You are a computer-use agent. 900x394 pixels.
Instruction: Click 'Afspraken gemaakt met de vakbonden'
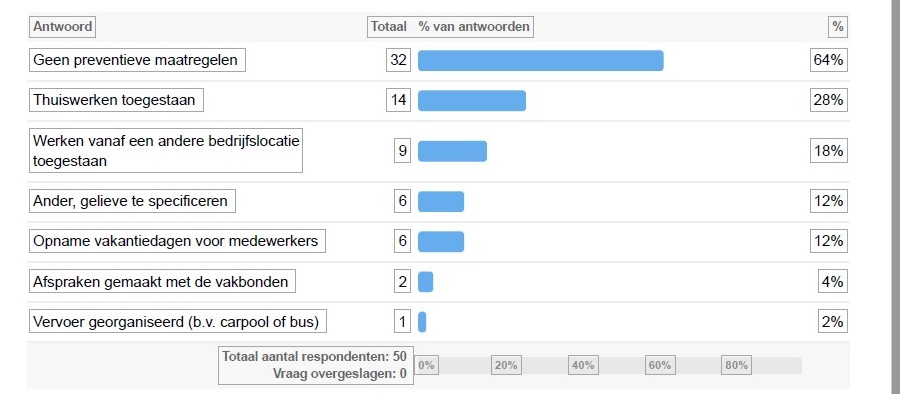(162, 281)
